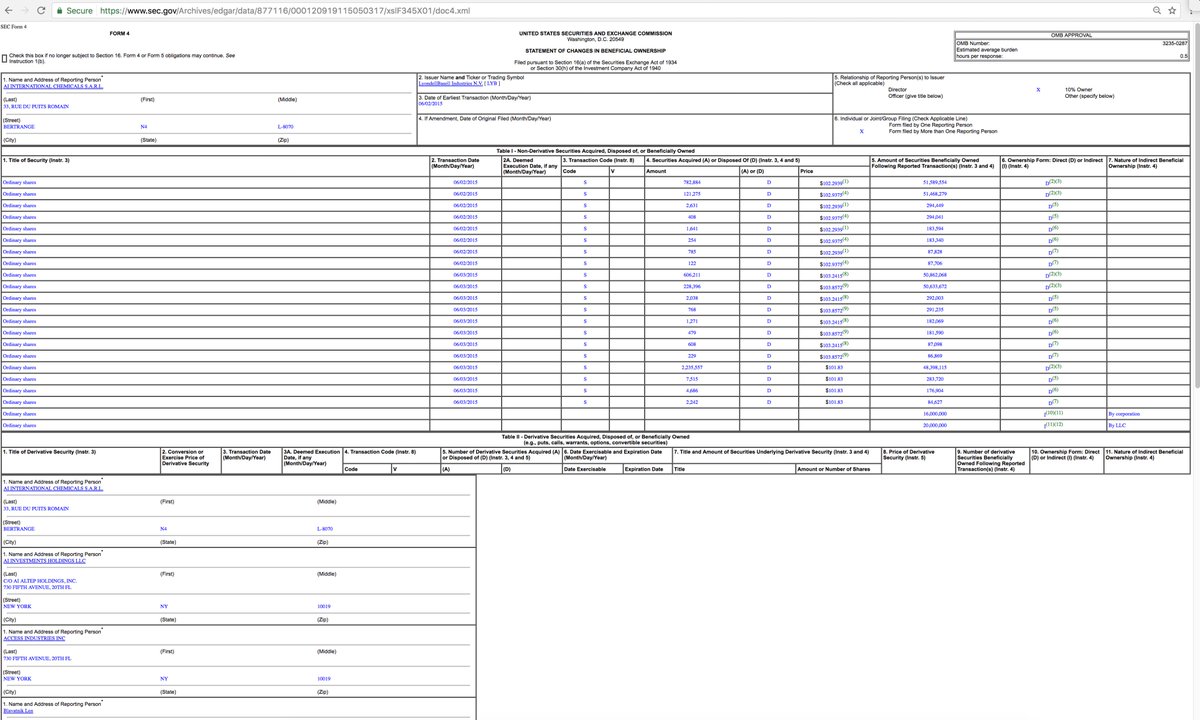The height and width of the screenshot is (720, 1200).
Task: Open the zoom magnifier icon in address bar
Action: tap(1158, 10)
